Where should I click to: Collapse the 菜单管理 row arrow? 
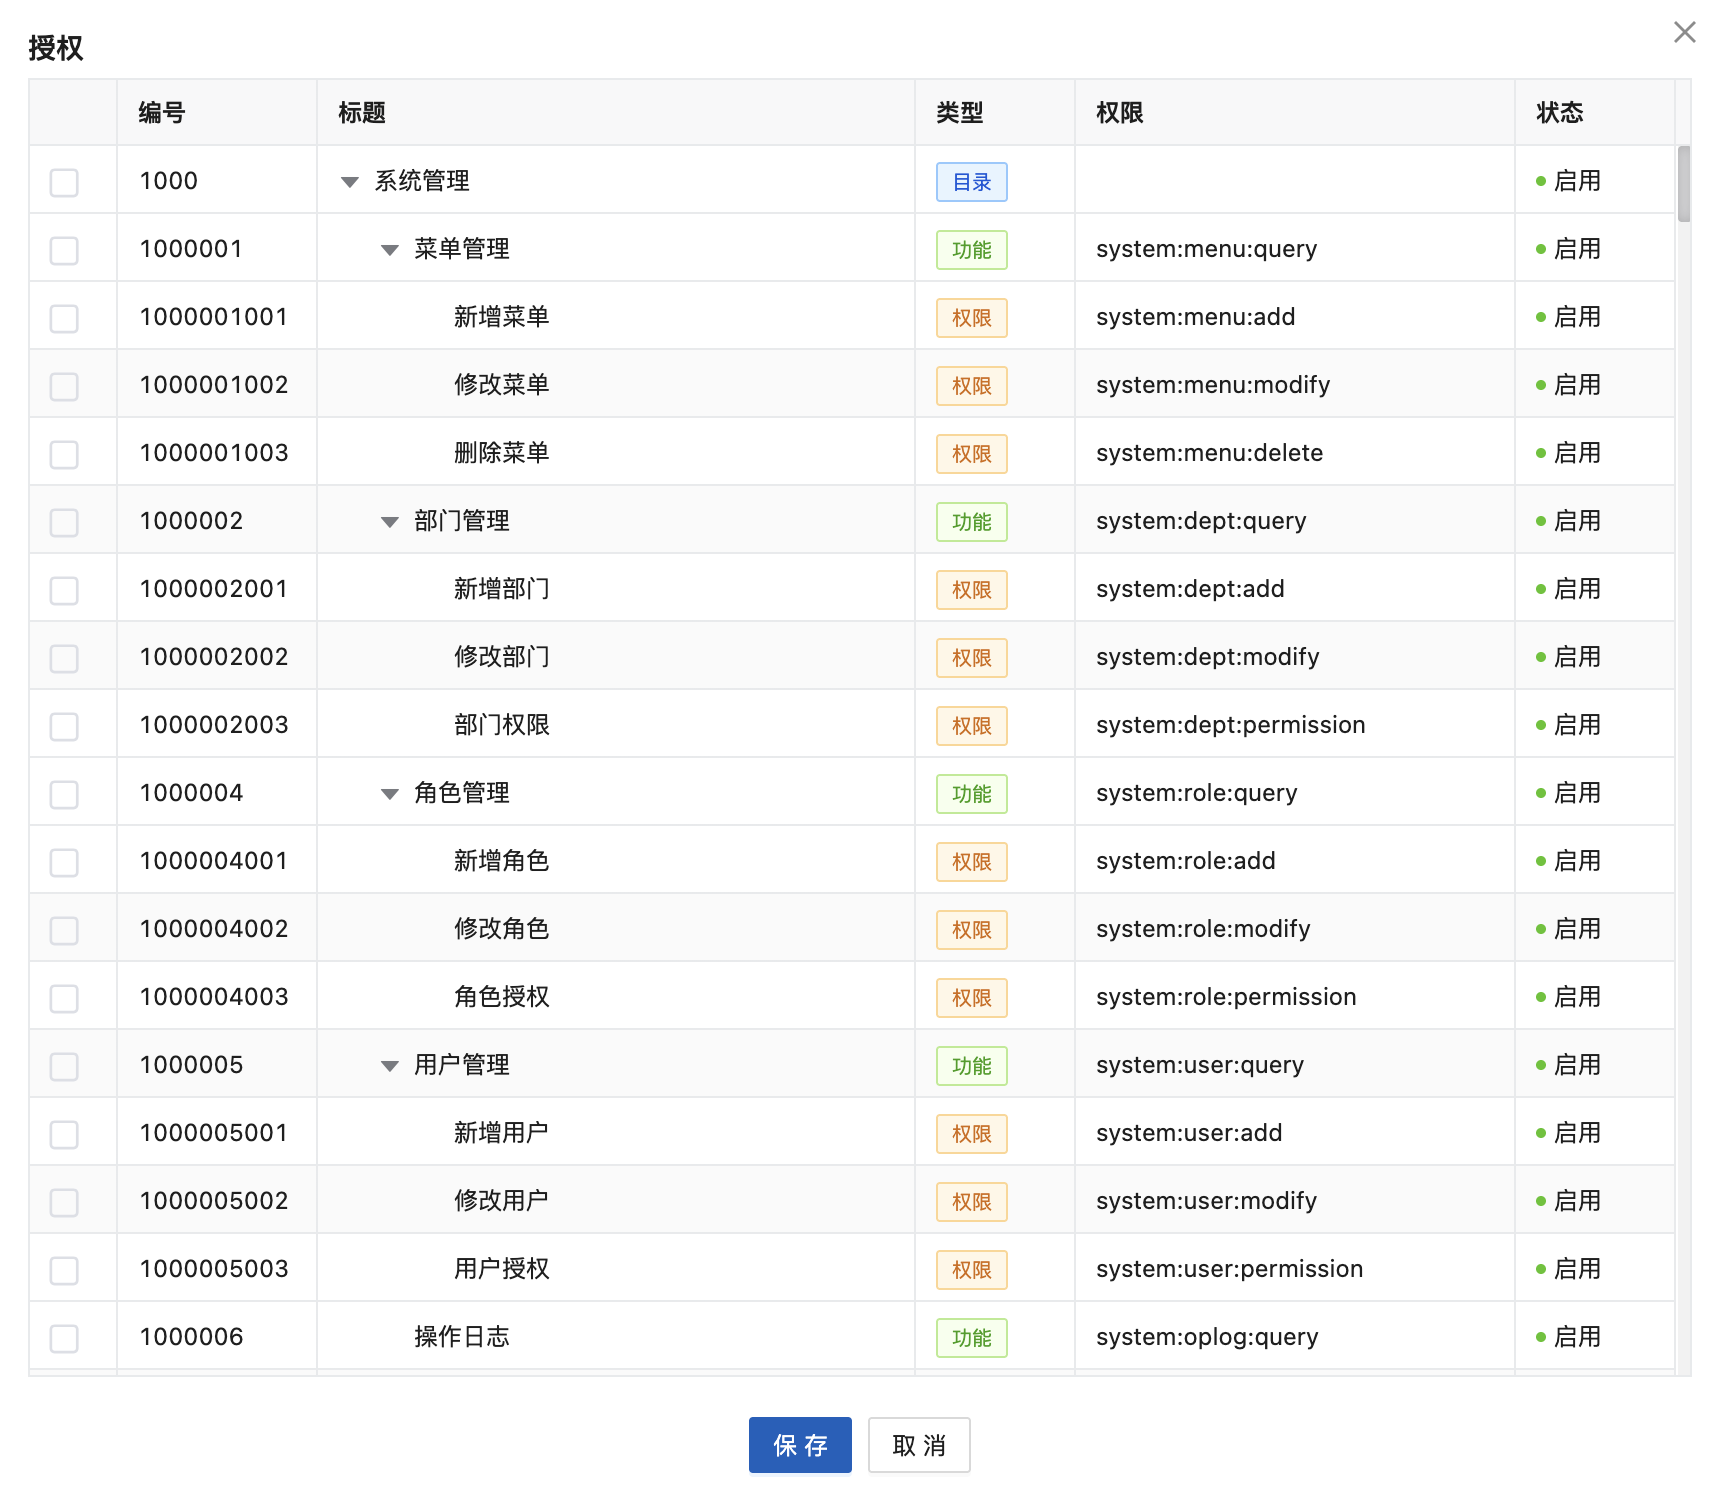(x=390, y=250)
